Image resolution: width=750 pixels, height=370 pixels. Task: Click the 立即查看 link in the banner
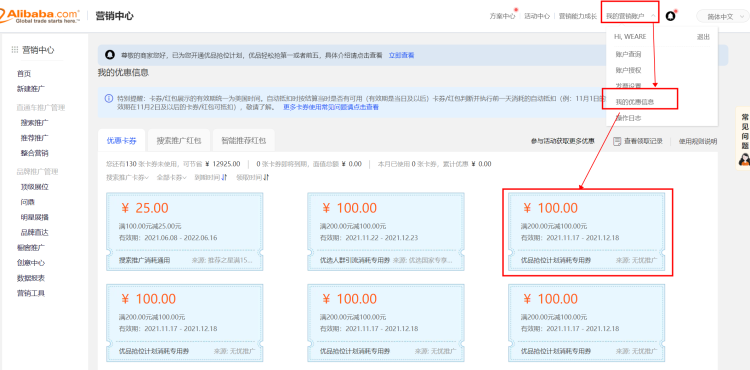[401, 55]
